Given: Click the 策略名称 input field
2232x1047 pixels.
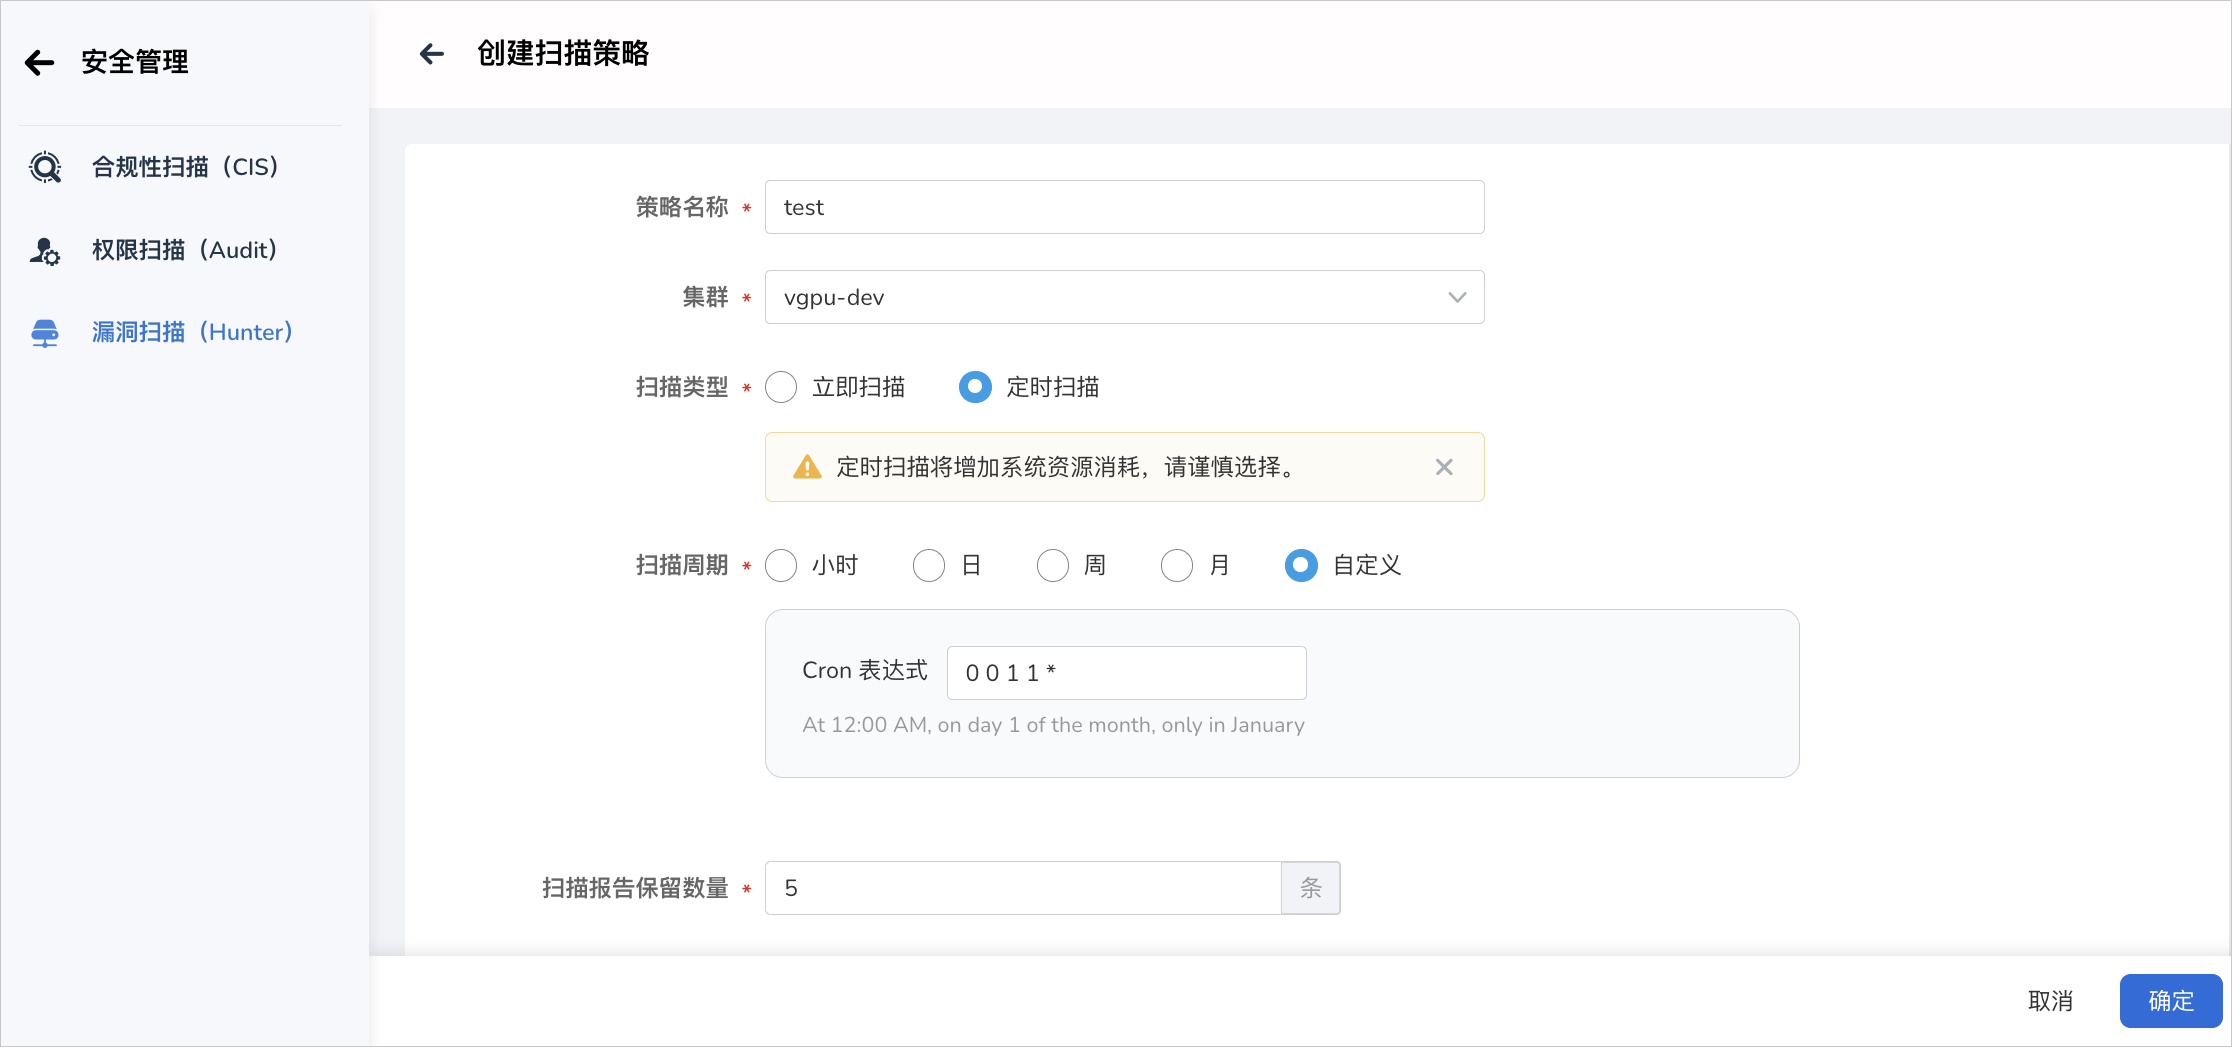Looking at the screenshot, I should pos(1124,207).
